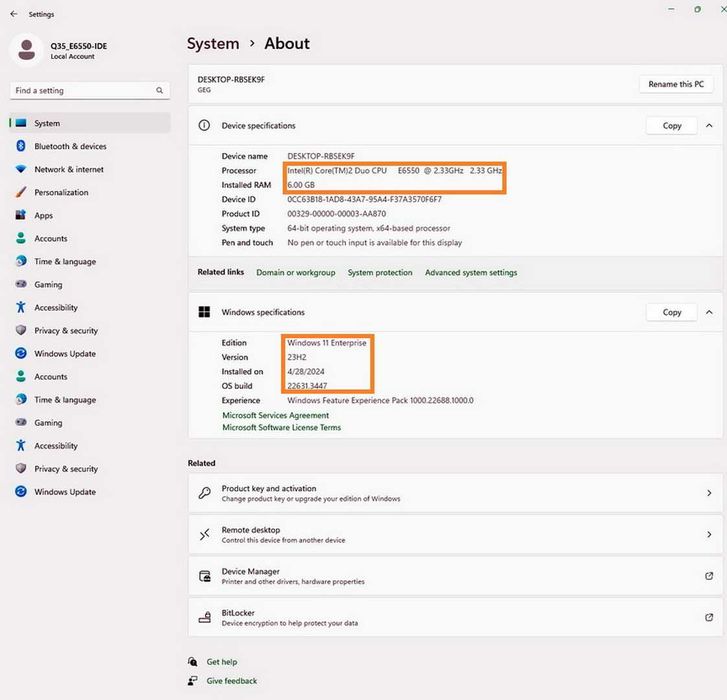Open the Remote desktop chevron
The height and width of the screenshot is (700, 727).
click(x=709, y=535)
